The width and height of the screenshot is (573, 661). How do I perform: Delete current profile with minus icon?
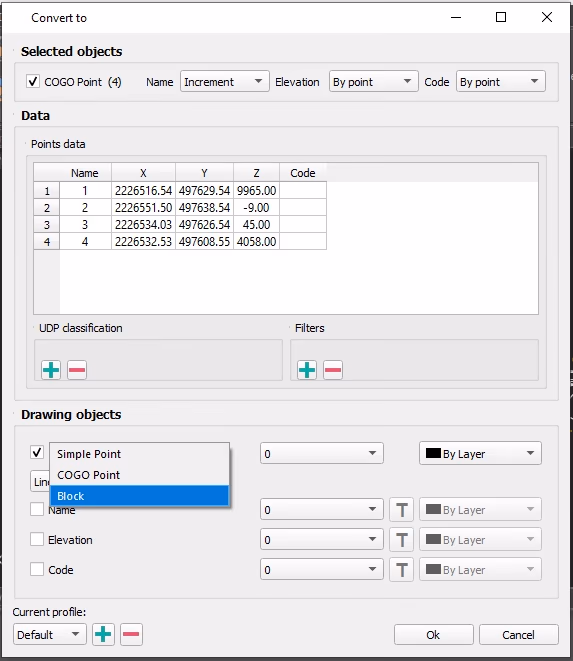[132, 634]
